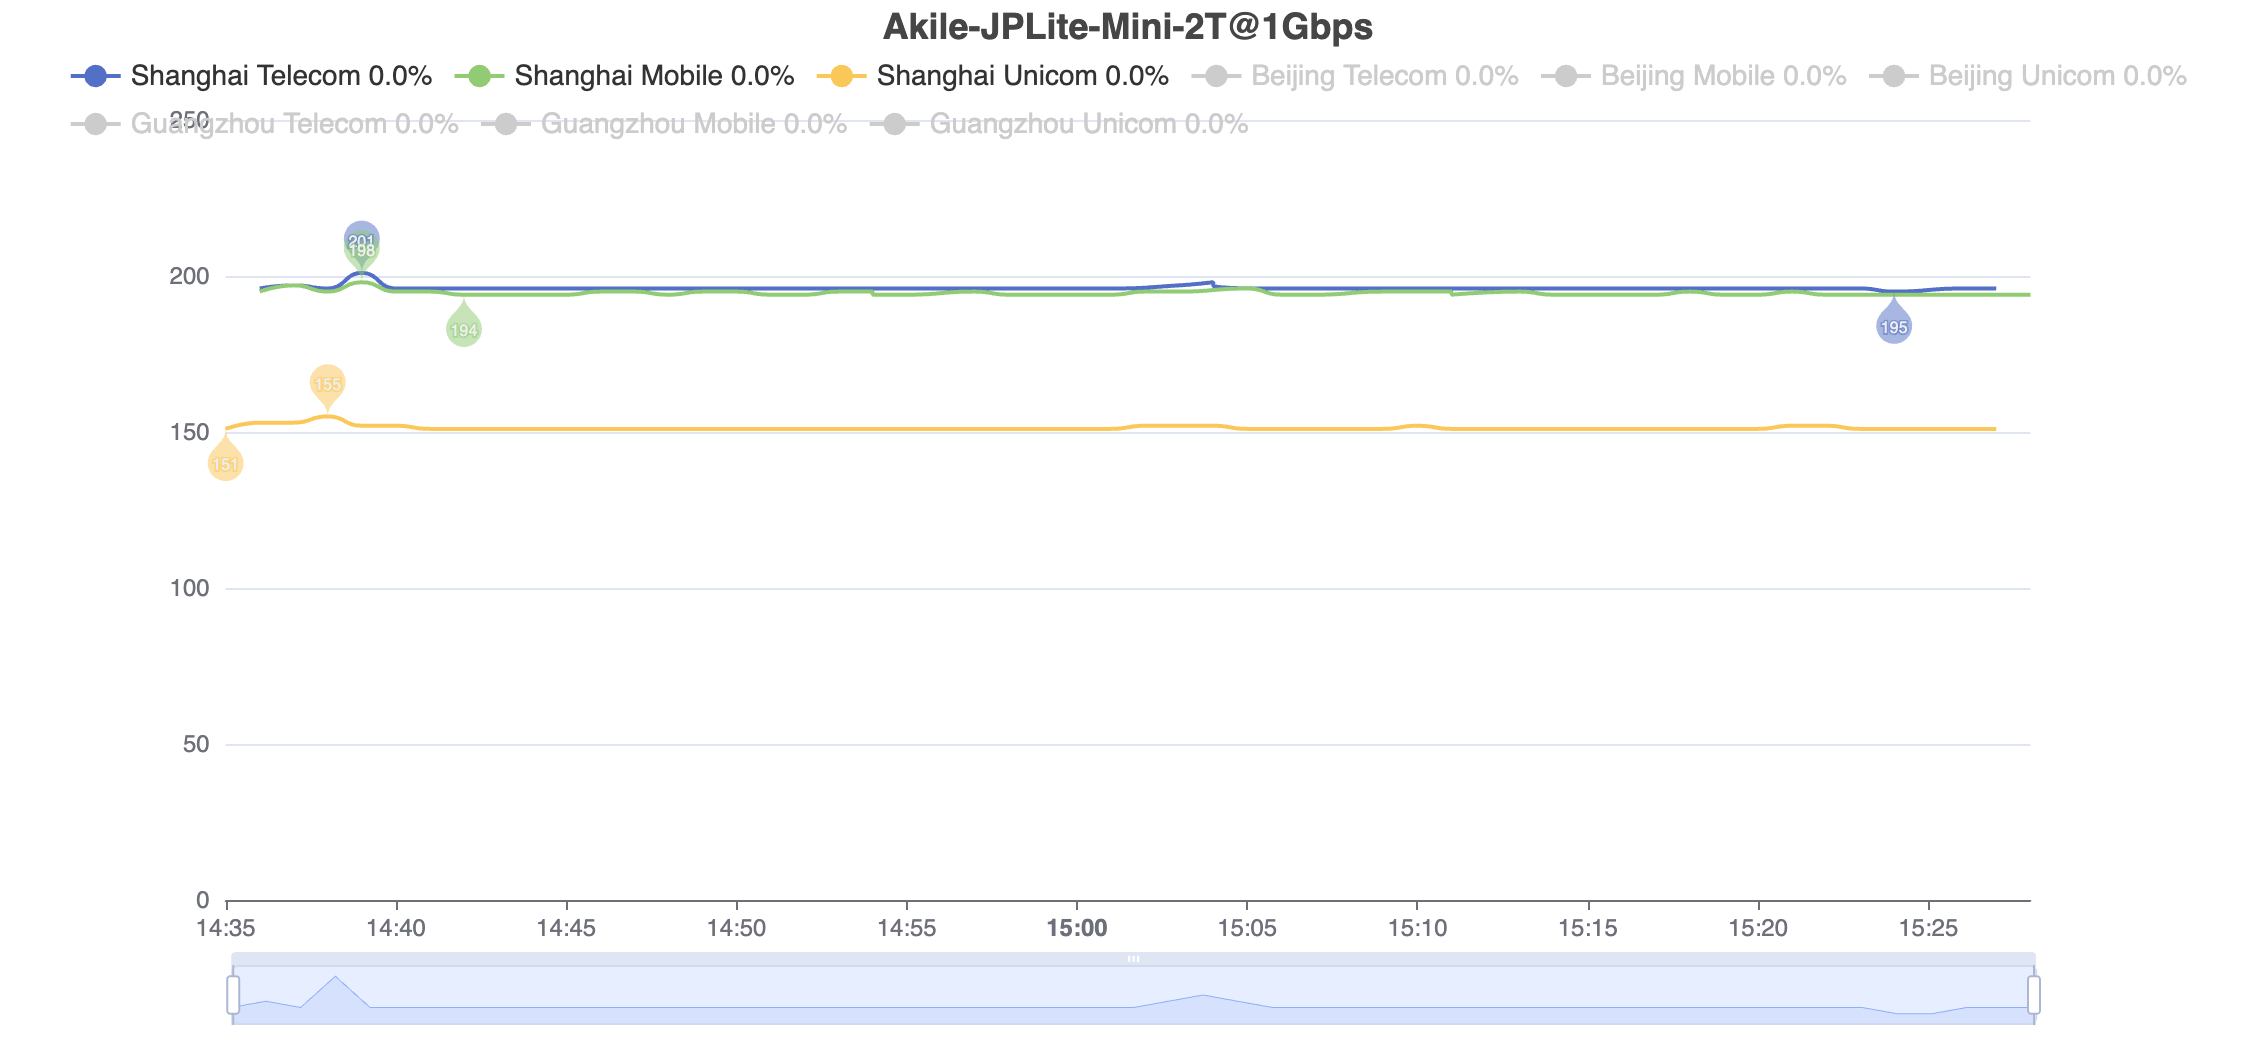Click the spike in the zoom preview
Screen dimensions: 2256x1040
[335, 979]
